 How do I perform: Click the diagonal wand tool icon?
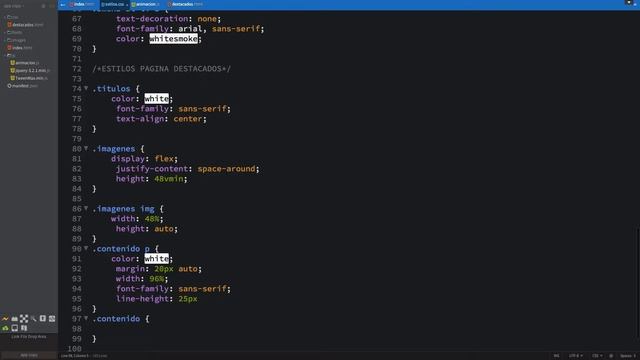(x=33, y=319)
